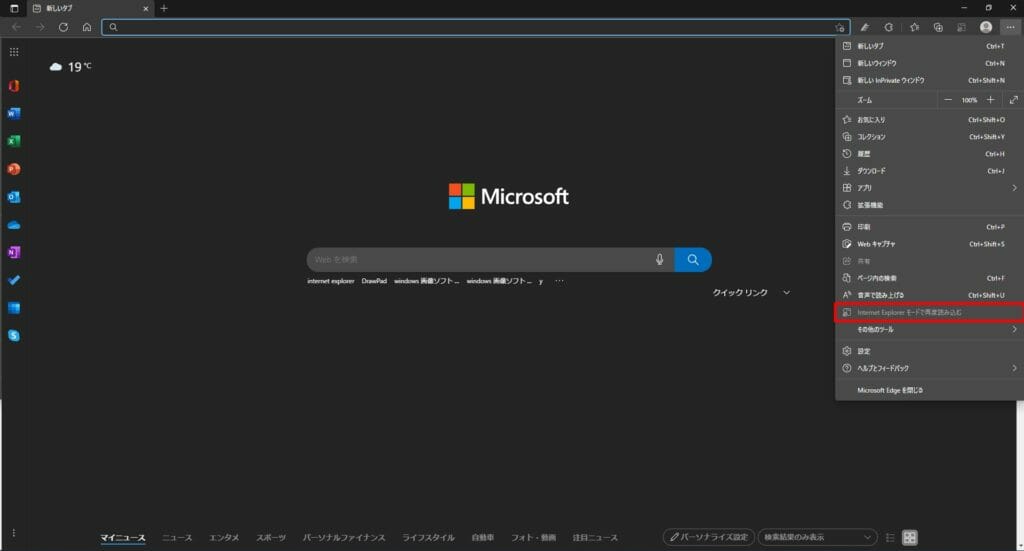Screen dimensions: 1024x551
Task: Select 新しいタブ menu item
Action: click(x=929, y=46)
